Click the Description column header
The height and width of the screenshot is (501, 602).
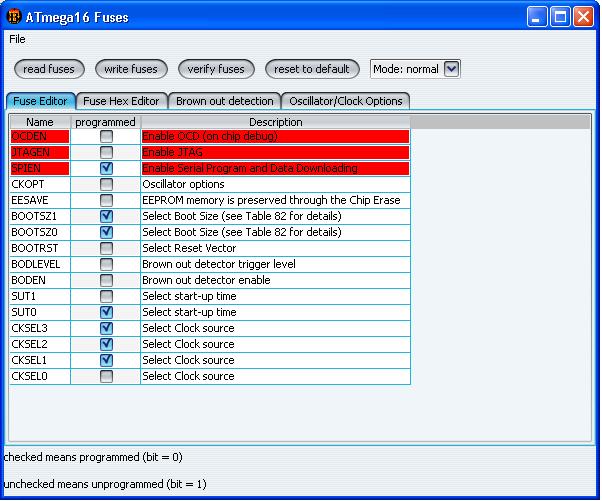pos(276,122)
